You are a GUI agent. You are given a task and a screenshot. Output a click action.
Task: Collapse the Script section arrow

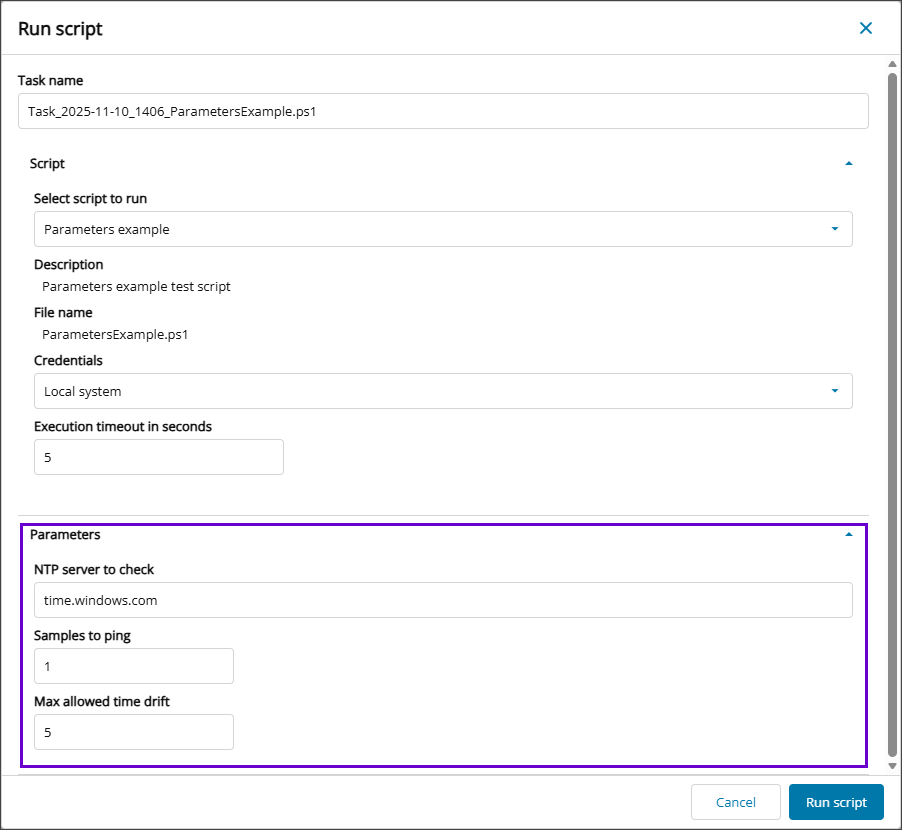[849, 163]
